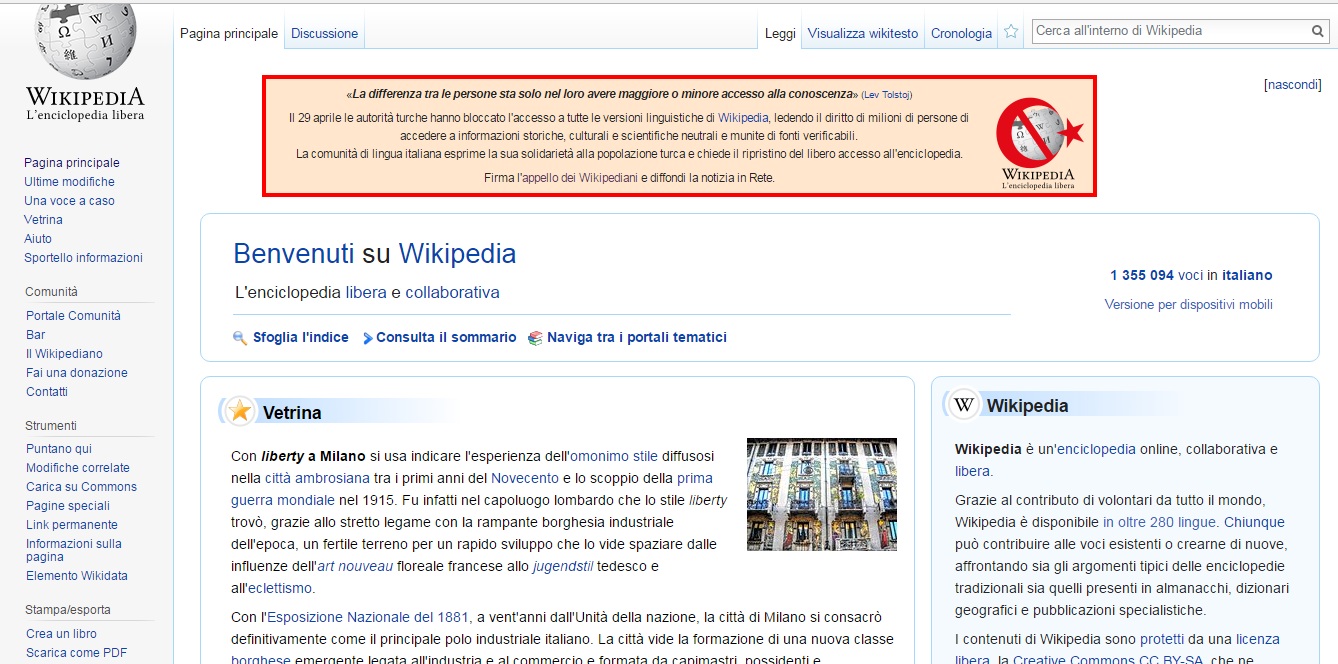Open the eclettismo link

coord(280,588)
